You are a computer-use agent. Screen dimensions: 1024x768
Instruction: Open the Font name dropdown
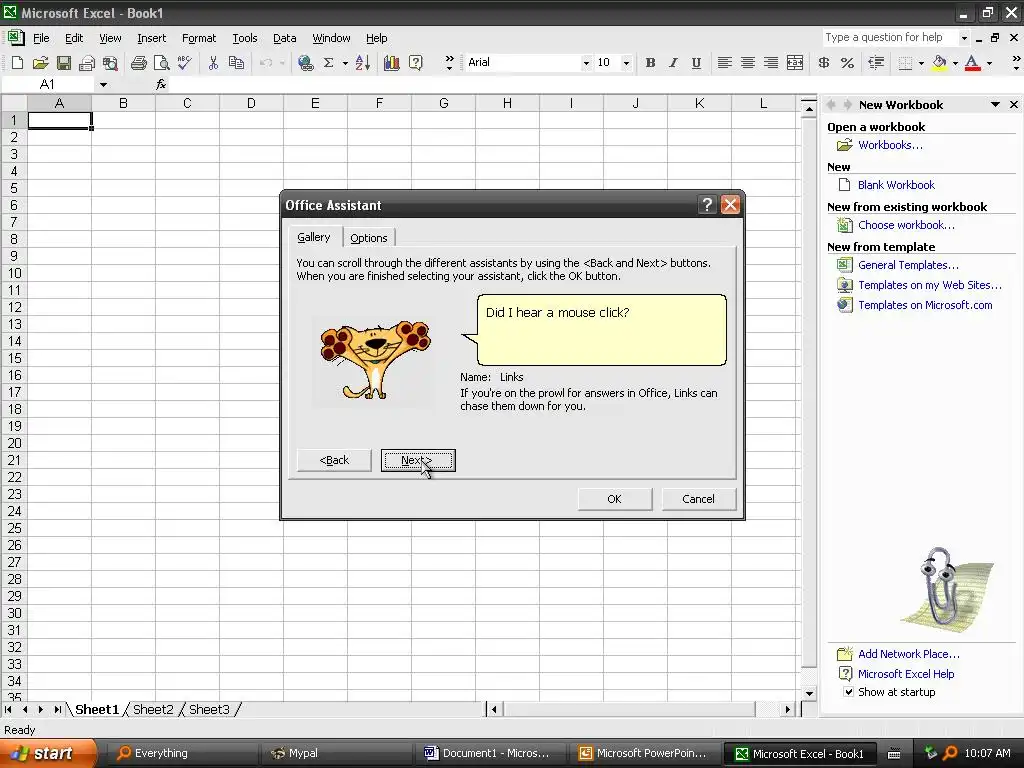tap(586, 63)
